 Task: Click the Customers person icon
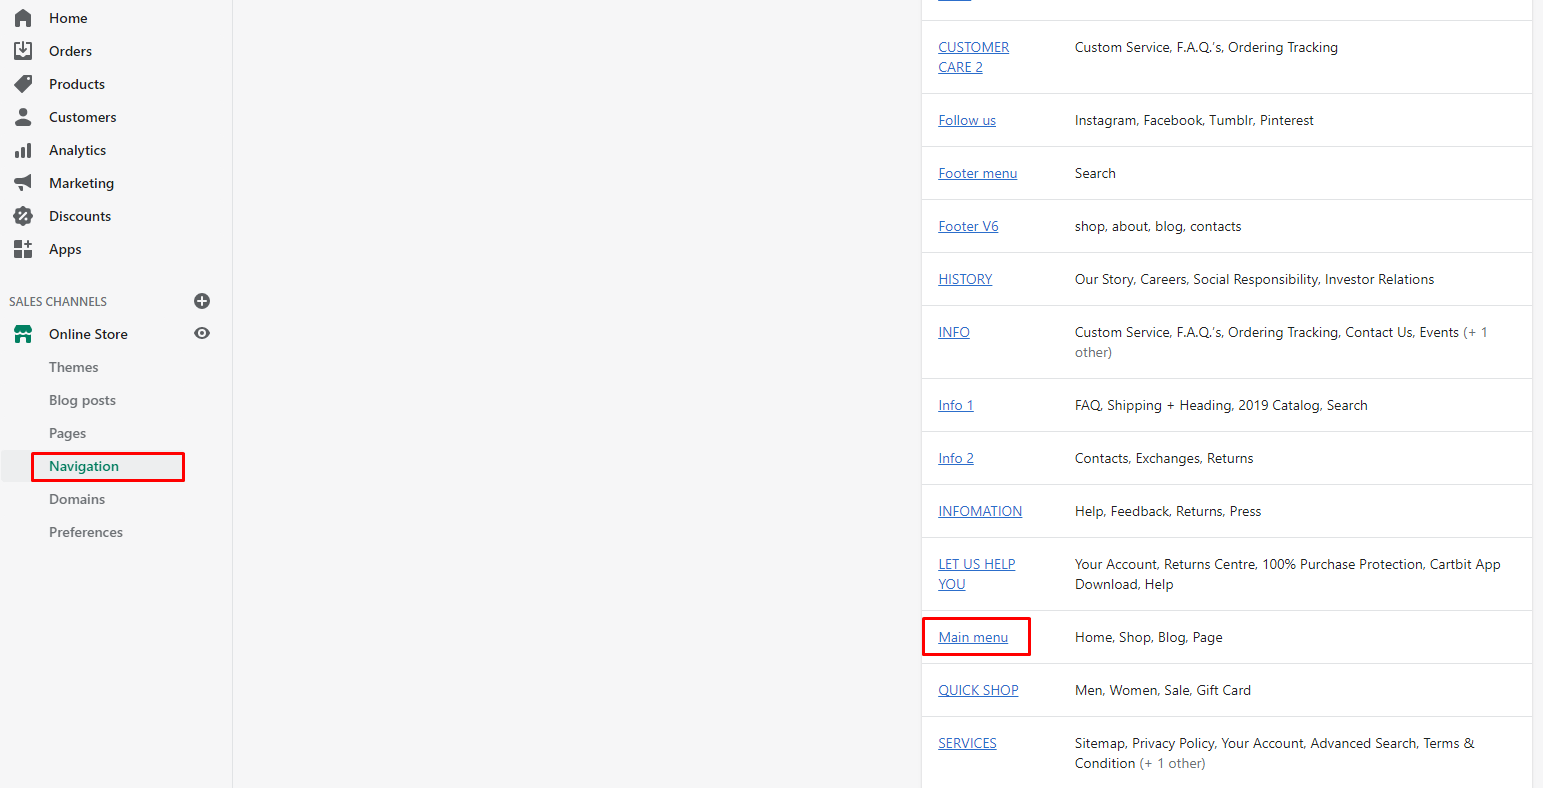[23, 117]
